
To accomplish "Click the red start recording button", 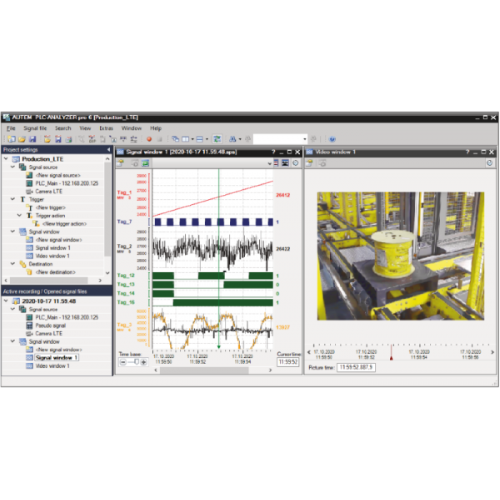I will coord(149,139).
